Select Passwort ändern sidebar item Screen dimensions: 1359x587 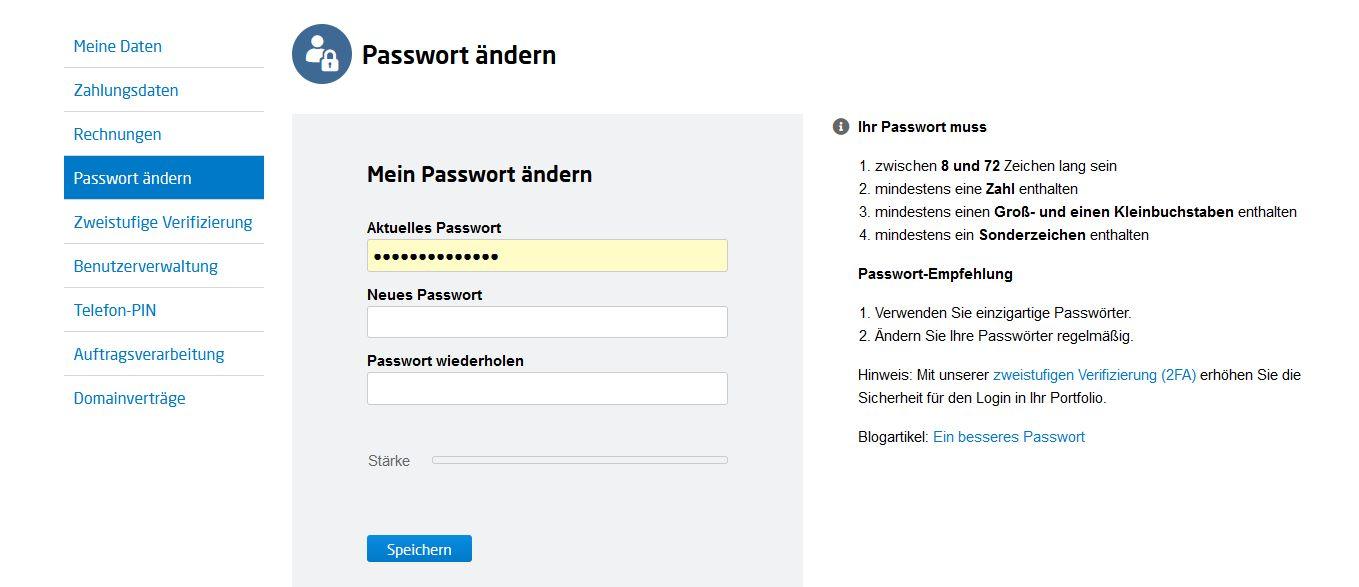click(x=133, y=178)
